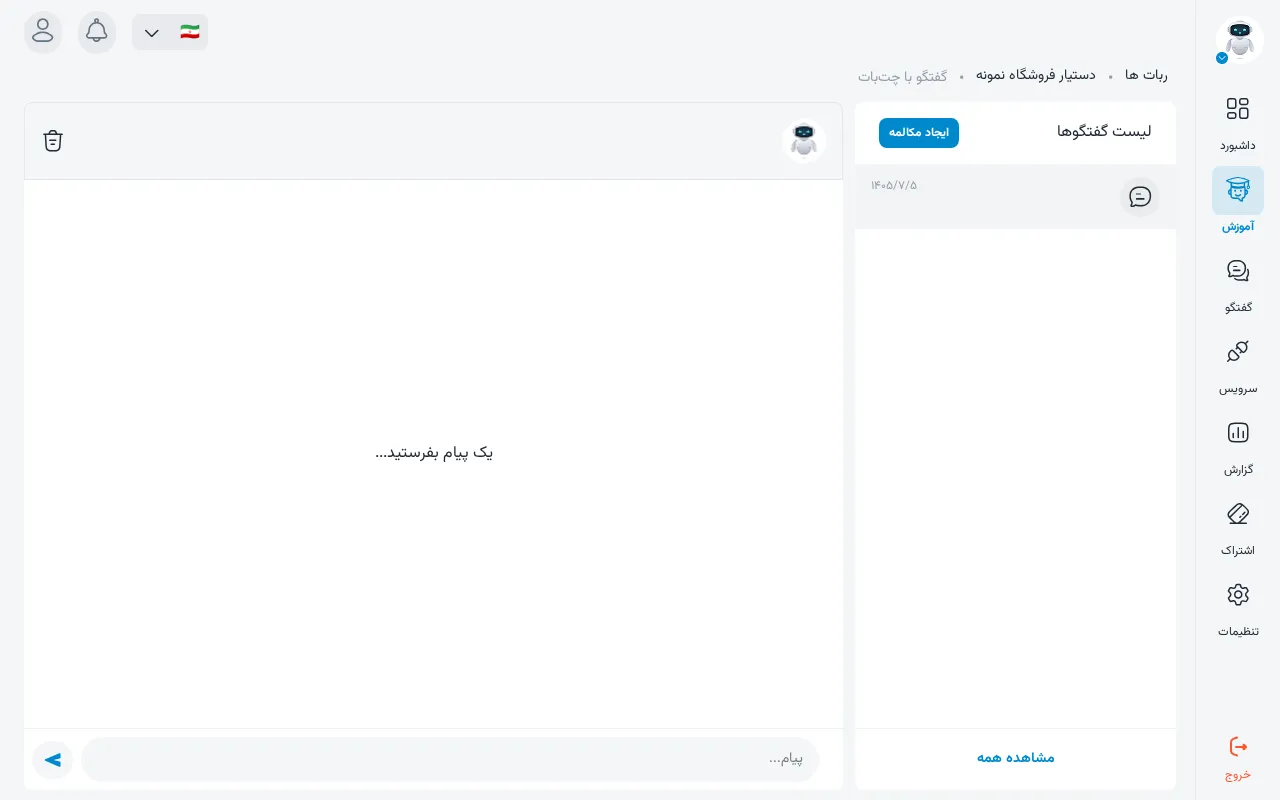This screenshot has width=1280, height=800.
Task: Go to ربات ها breadcrumb
Action: 1146,75
